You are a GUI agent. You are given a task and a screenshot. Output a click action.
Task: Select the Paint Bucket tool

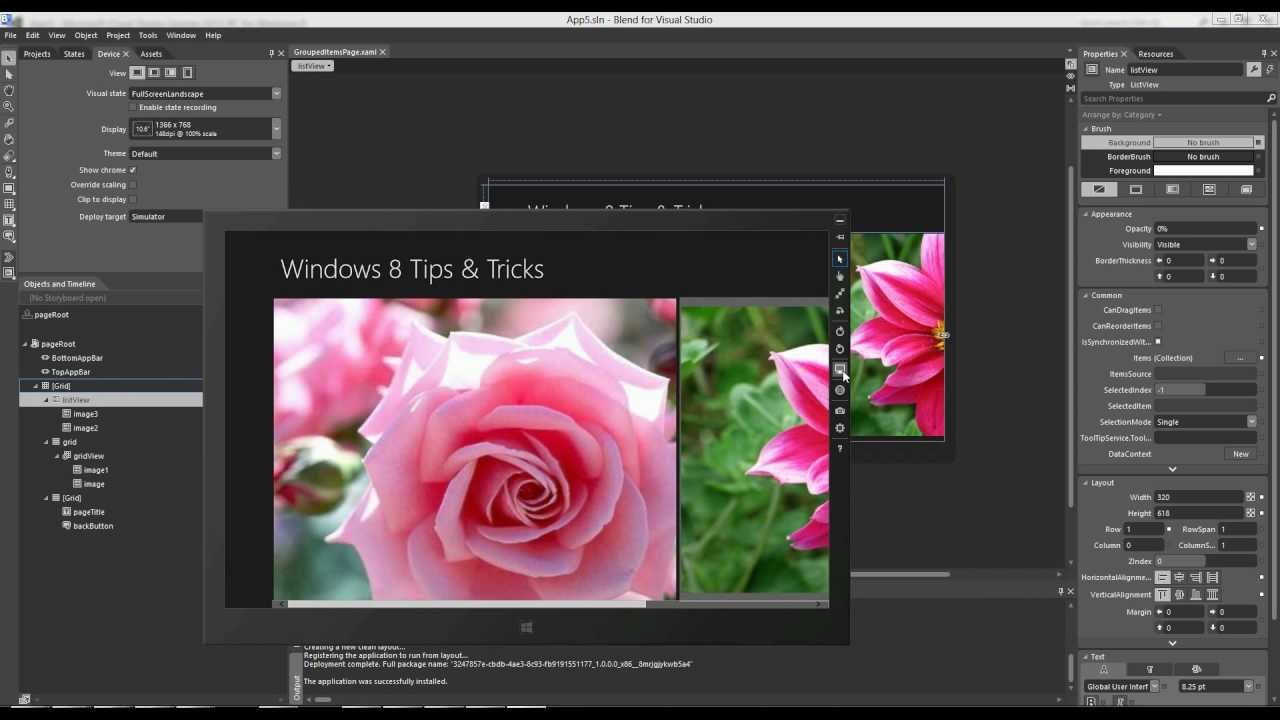click(9, 139)
